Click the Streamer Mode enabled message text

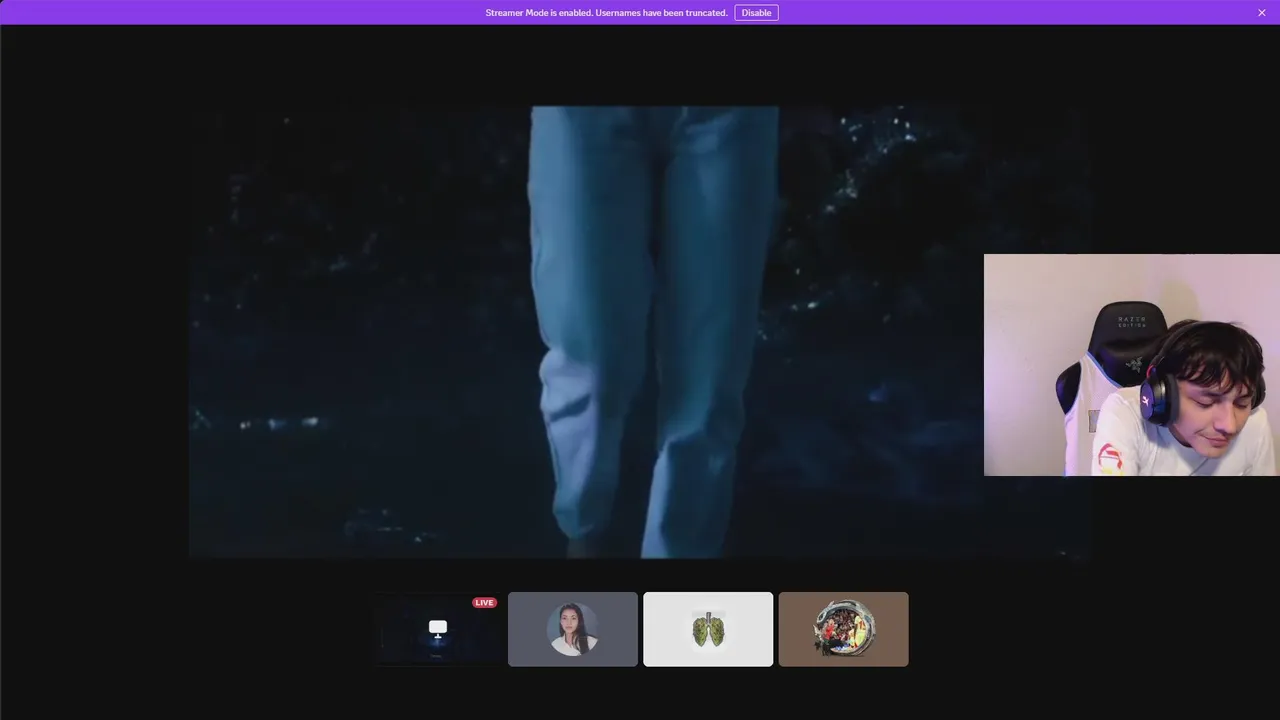pyautogui.click(x=606, y=13)
